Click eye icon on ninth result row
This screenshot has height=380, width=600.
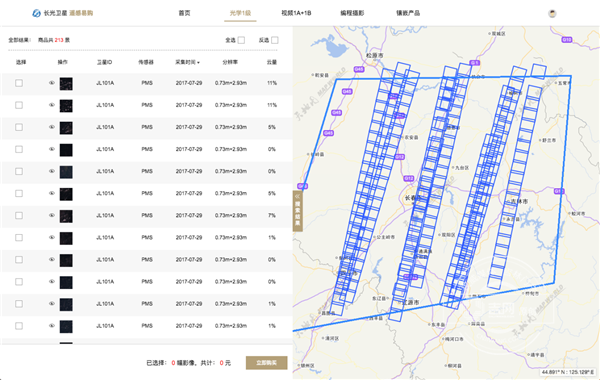[52, 259]
